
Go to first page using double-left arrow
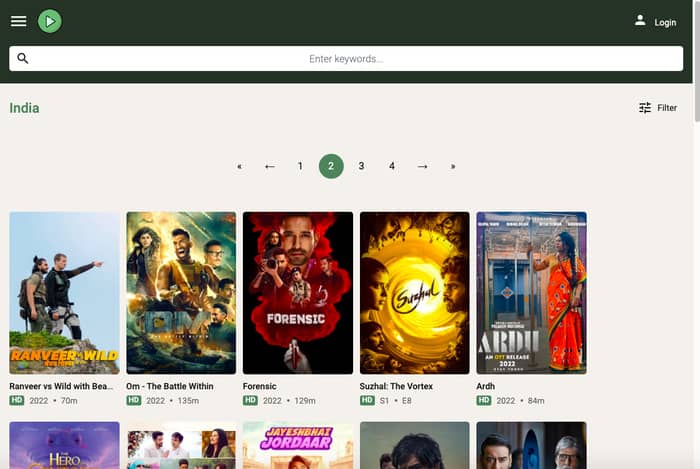[x=239, y=166]
